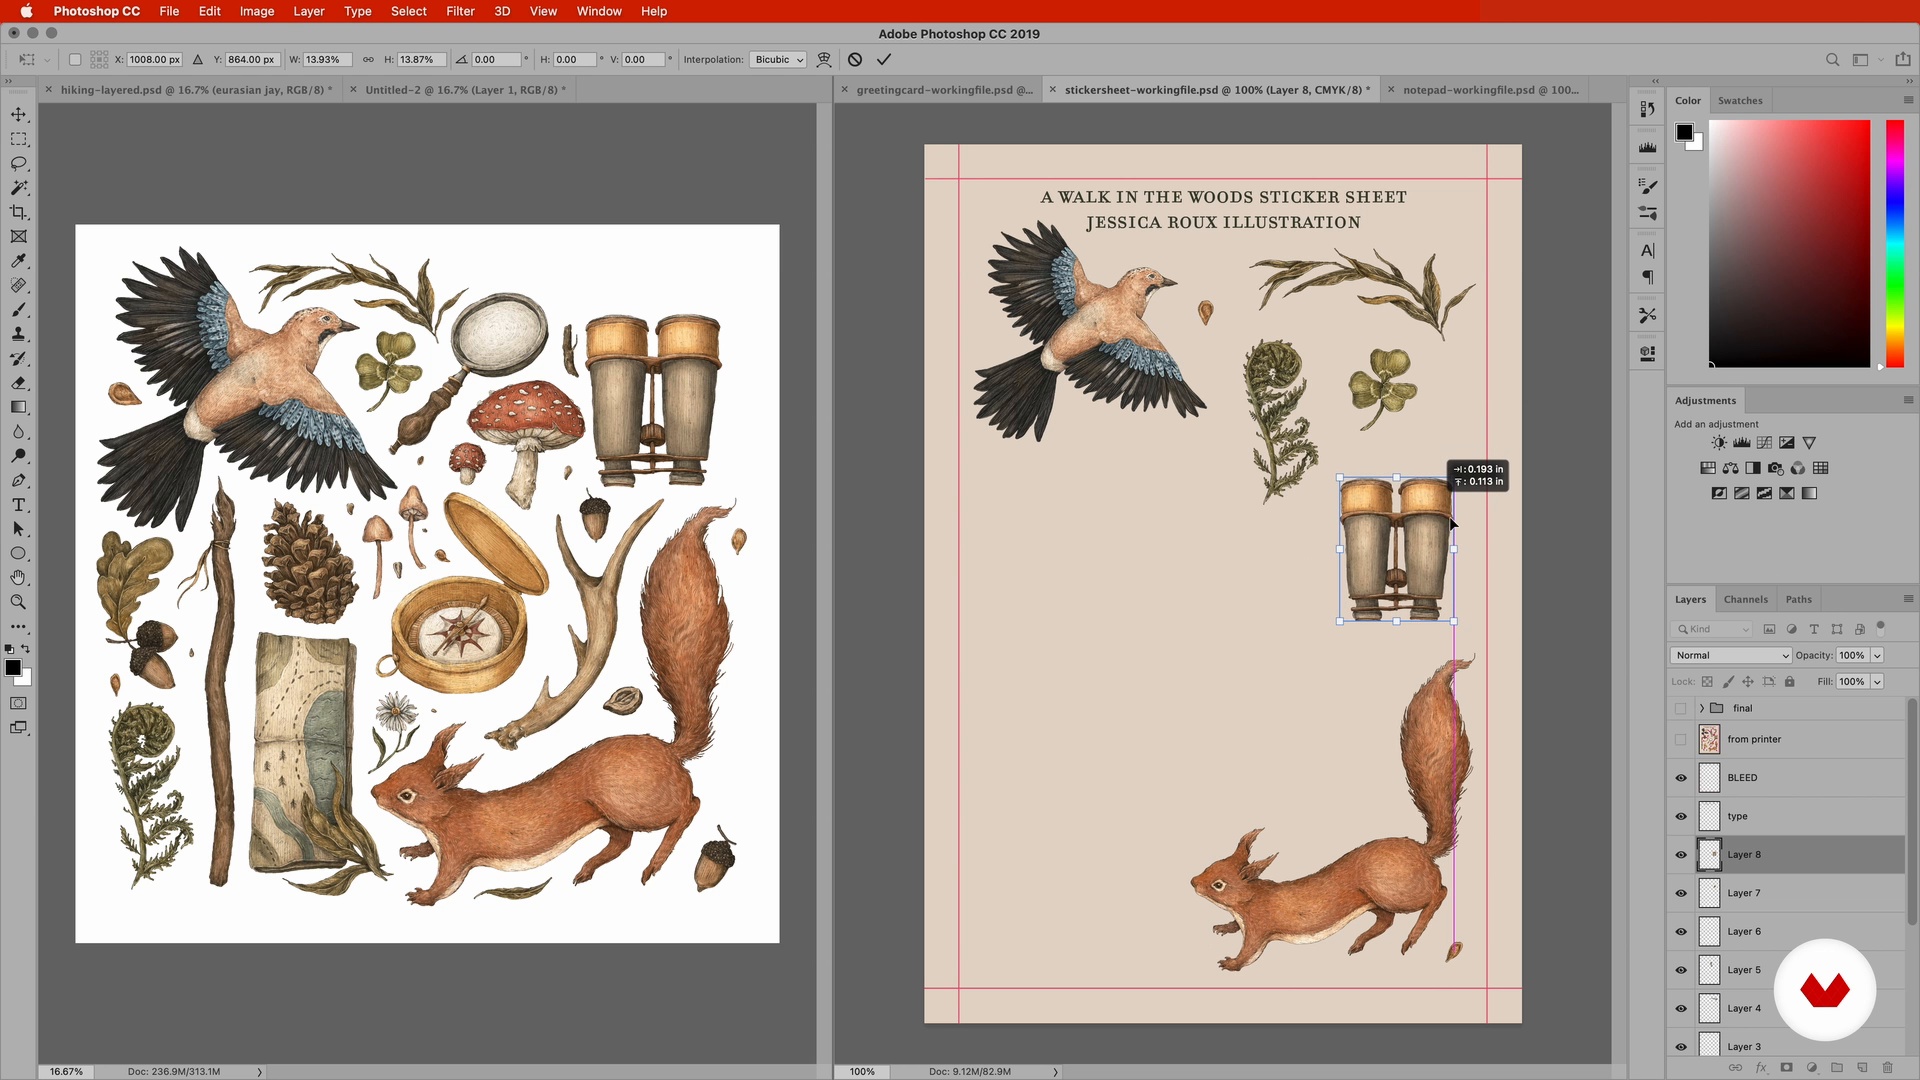
Task: Select the Zoom tool
Action: coord(19,602)
